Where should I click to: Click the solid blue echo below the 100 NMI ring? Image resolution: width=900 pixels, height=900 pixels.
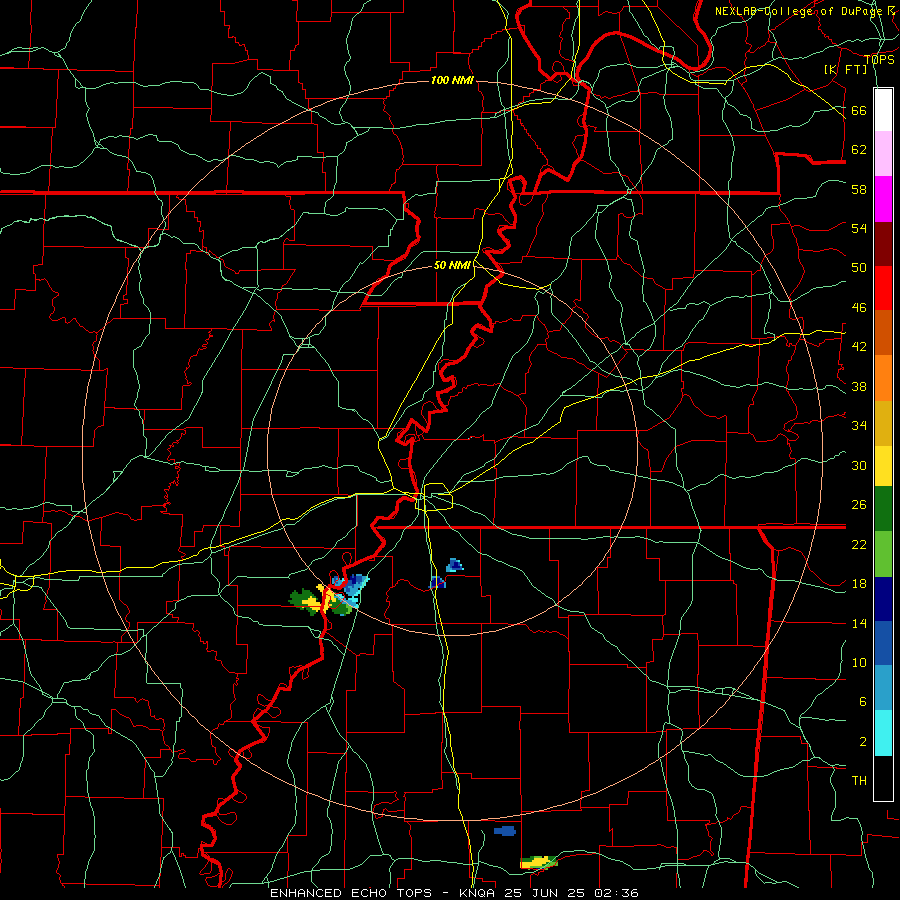tap(505, 831)
